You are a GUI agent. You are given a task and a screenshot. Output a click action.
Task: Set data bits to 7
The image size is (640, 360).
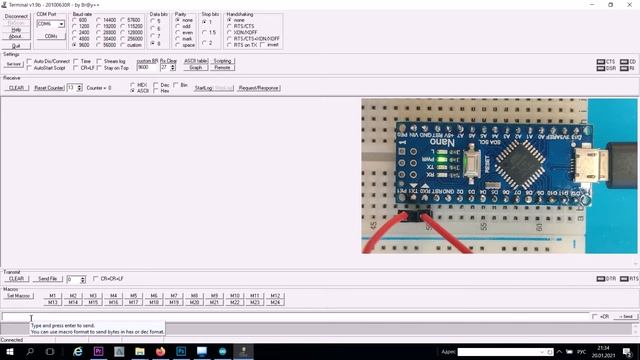coord(153,36)
